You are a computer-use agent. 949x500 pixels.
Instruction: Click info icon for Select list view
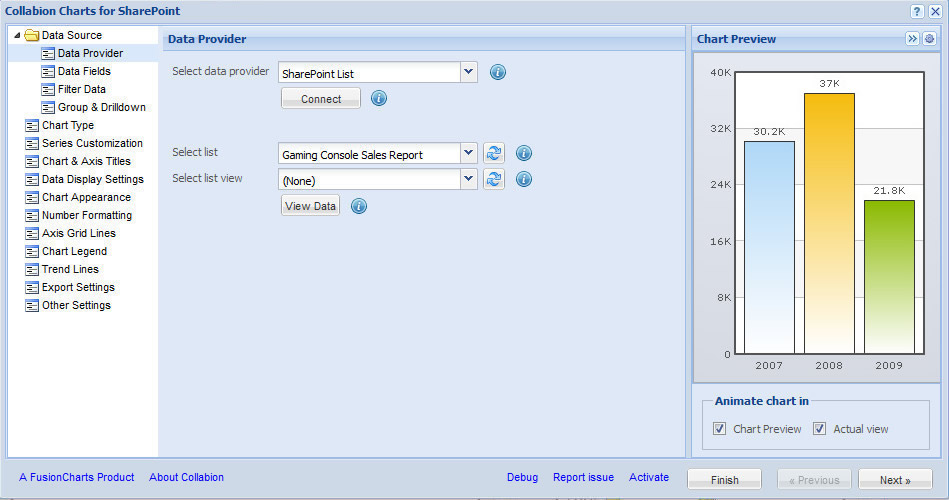524,179
